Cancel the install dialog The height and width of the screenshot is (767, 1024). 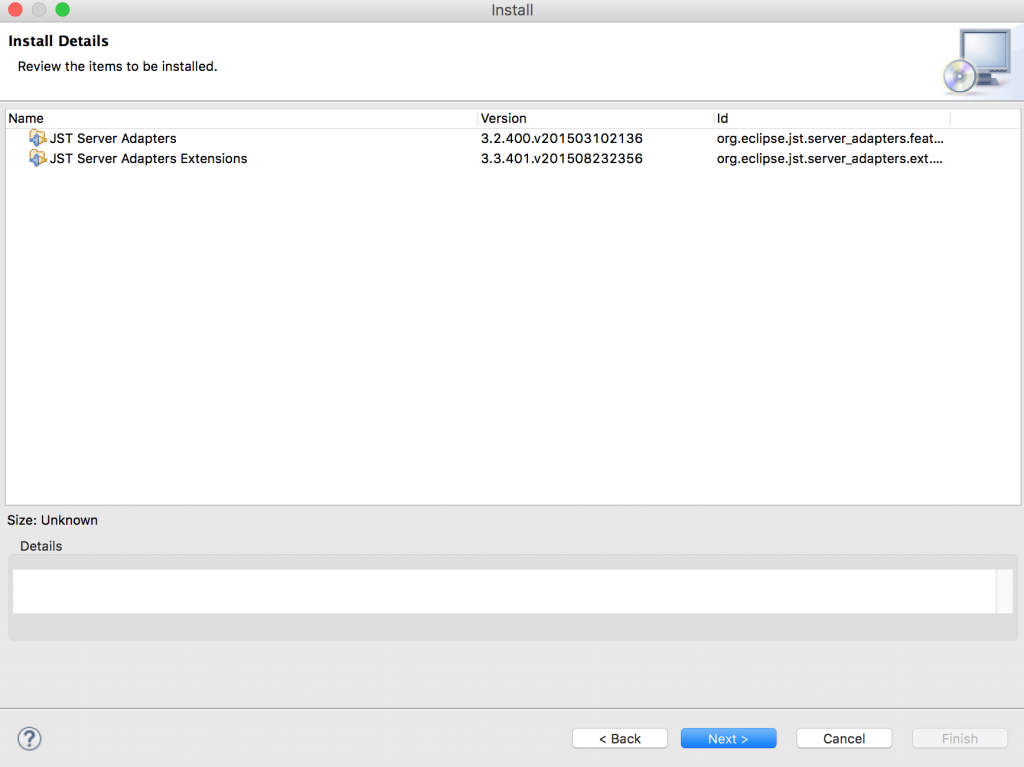[844, 738]
